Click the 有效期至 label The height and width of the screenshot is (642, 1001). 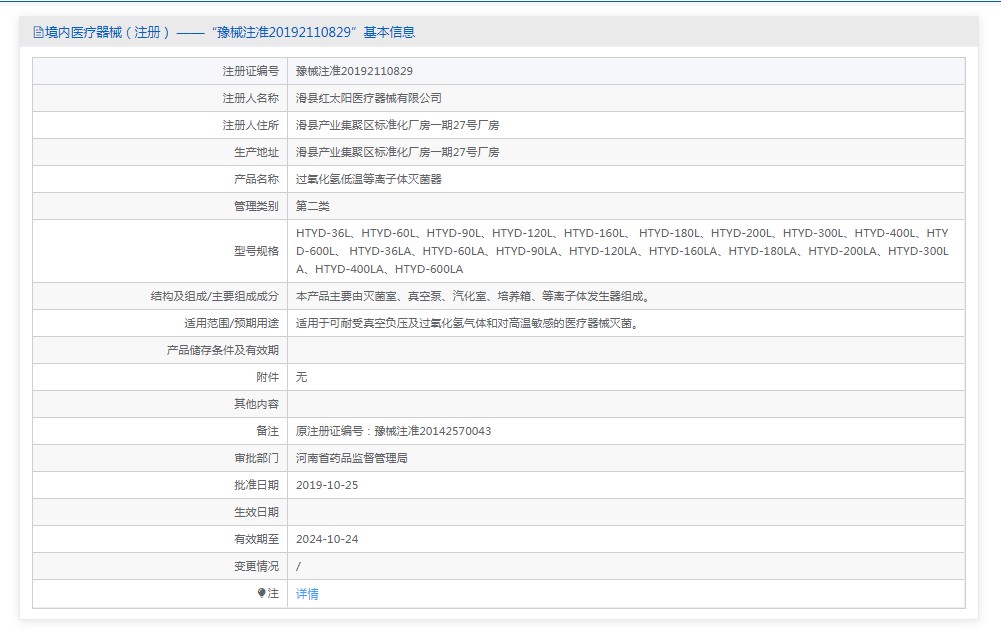256,539
